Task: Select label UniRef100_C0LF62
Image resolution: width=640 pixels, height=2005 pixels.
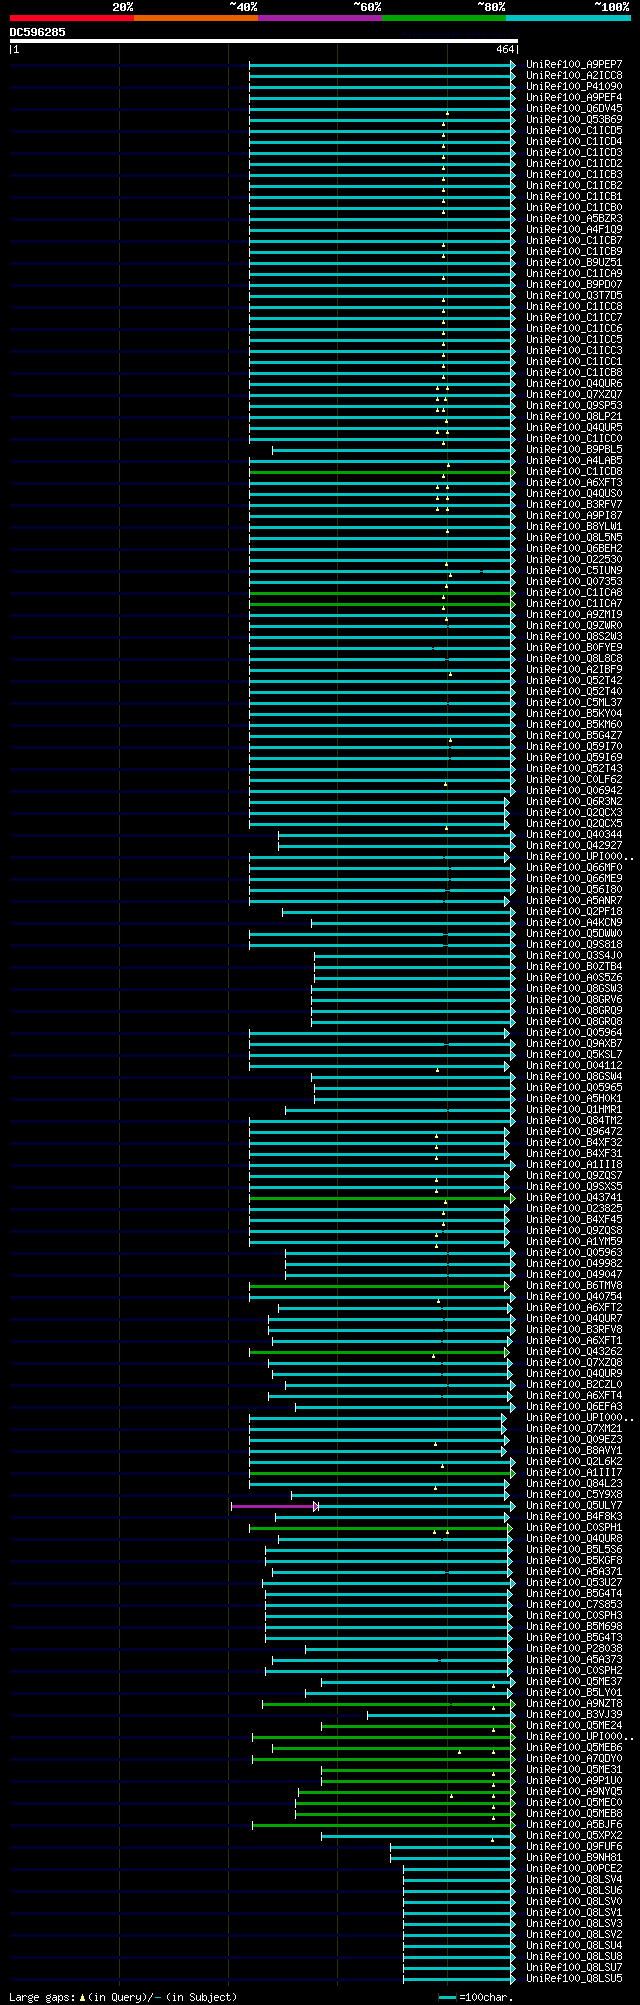Action: click(574, 780)
